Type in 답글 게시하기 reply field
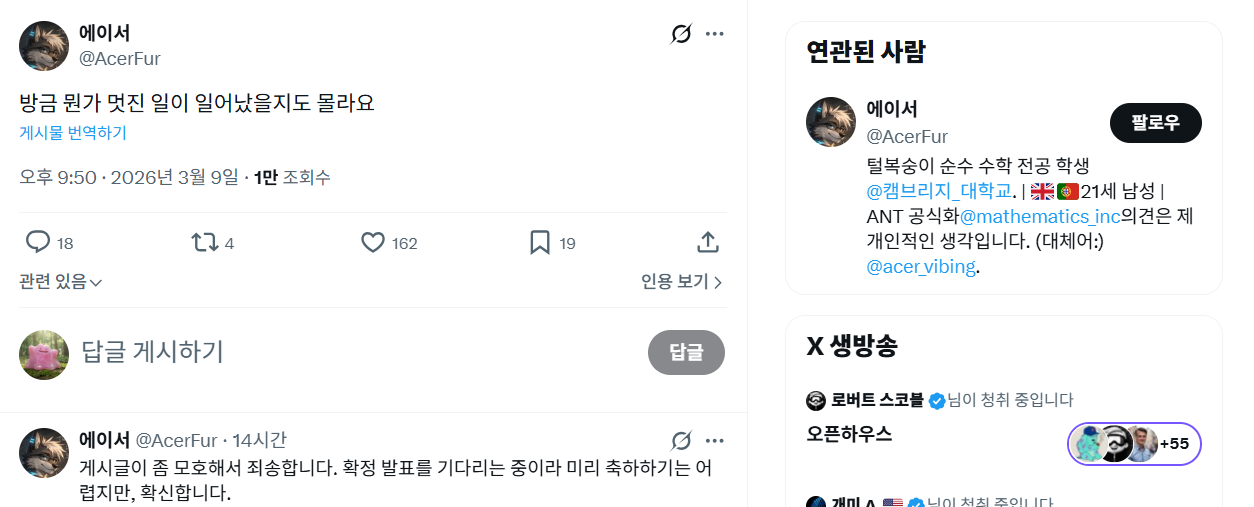1254x507 pixels. [350, 352]
